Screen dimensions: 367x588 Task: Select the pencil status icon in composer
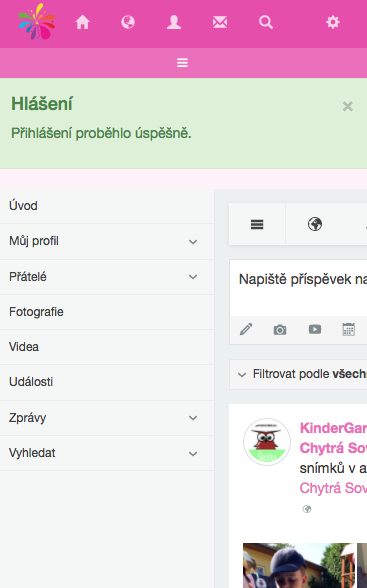click(x=246, y=329)
